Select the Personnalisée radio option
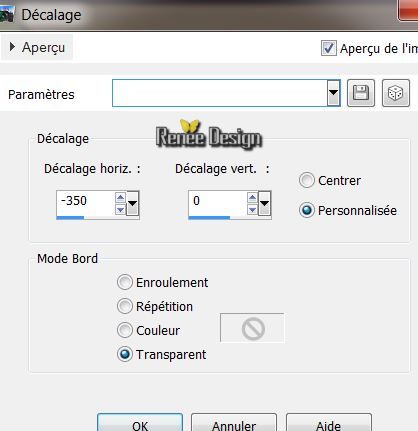Viewport: 418px width, 431px height. tap(306, 210)
